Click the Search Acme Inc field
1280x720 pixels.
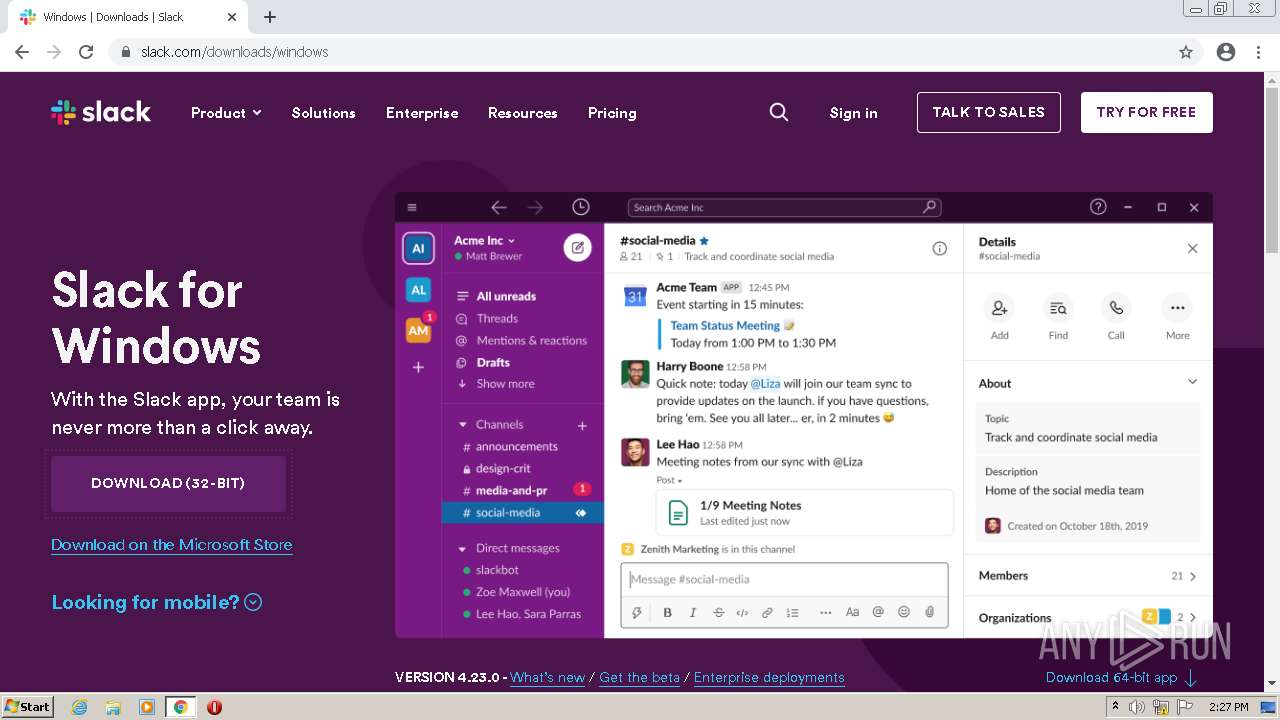pyautogui.click(x=784, y=207)
